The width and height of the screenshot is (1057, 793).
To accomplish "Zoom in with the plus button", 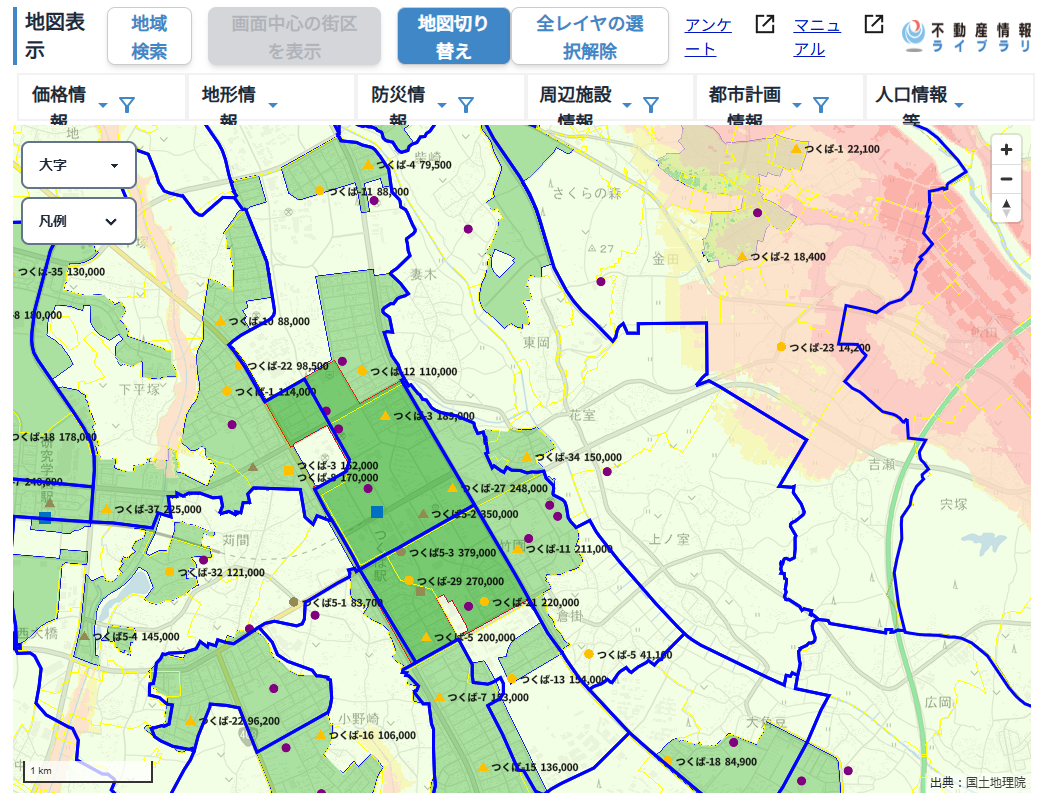I will (1006, 150).
